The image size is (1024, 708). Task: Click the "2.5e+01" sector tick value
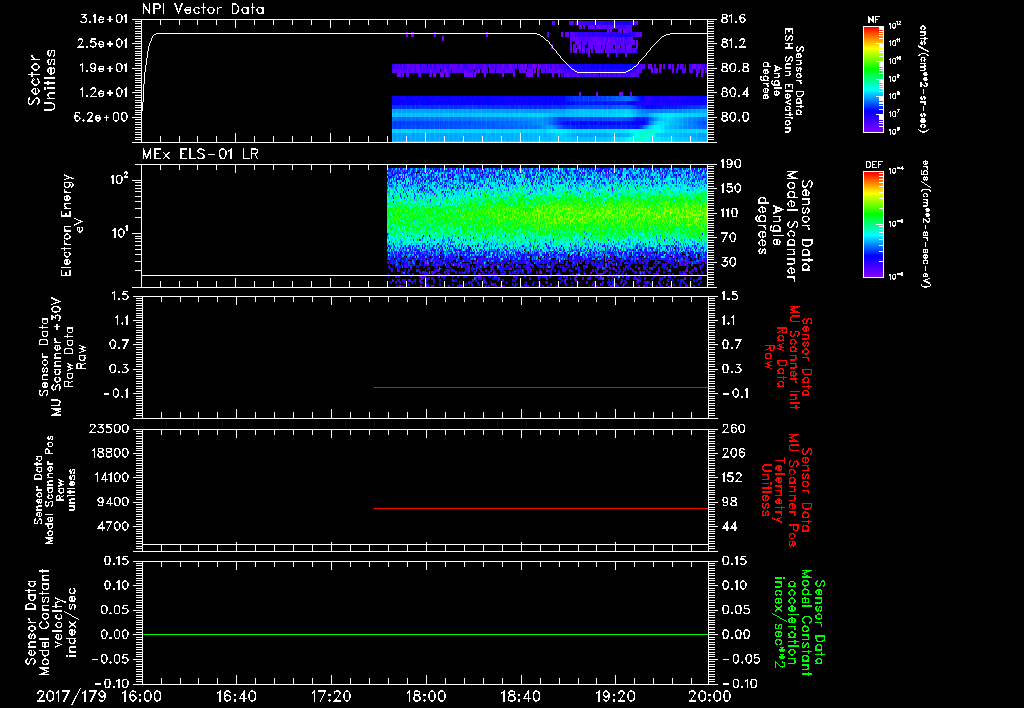click(x=103, y=43)
